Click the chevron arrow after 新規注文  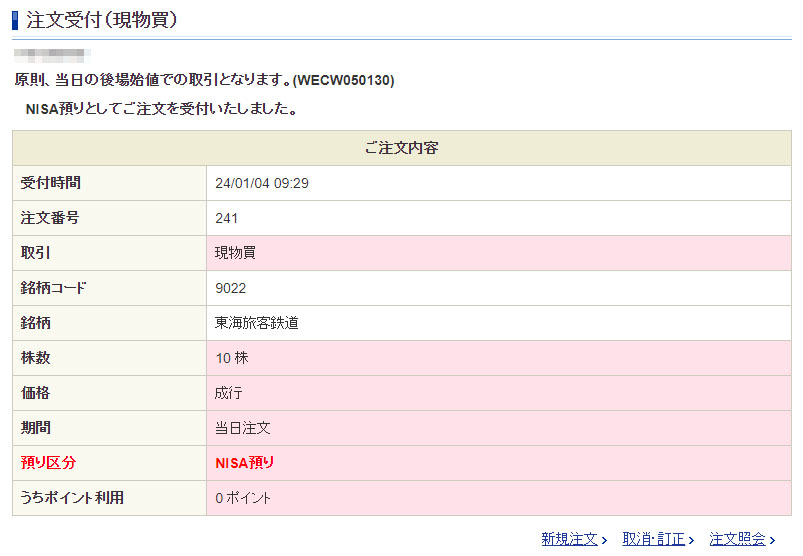[x=605, y=540]
